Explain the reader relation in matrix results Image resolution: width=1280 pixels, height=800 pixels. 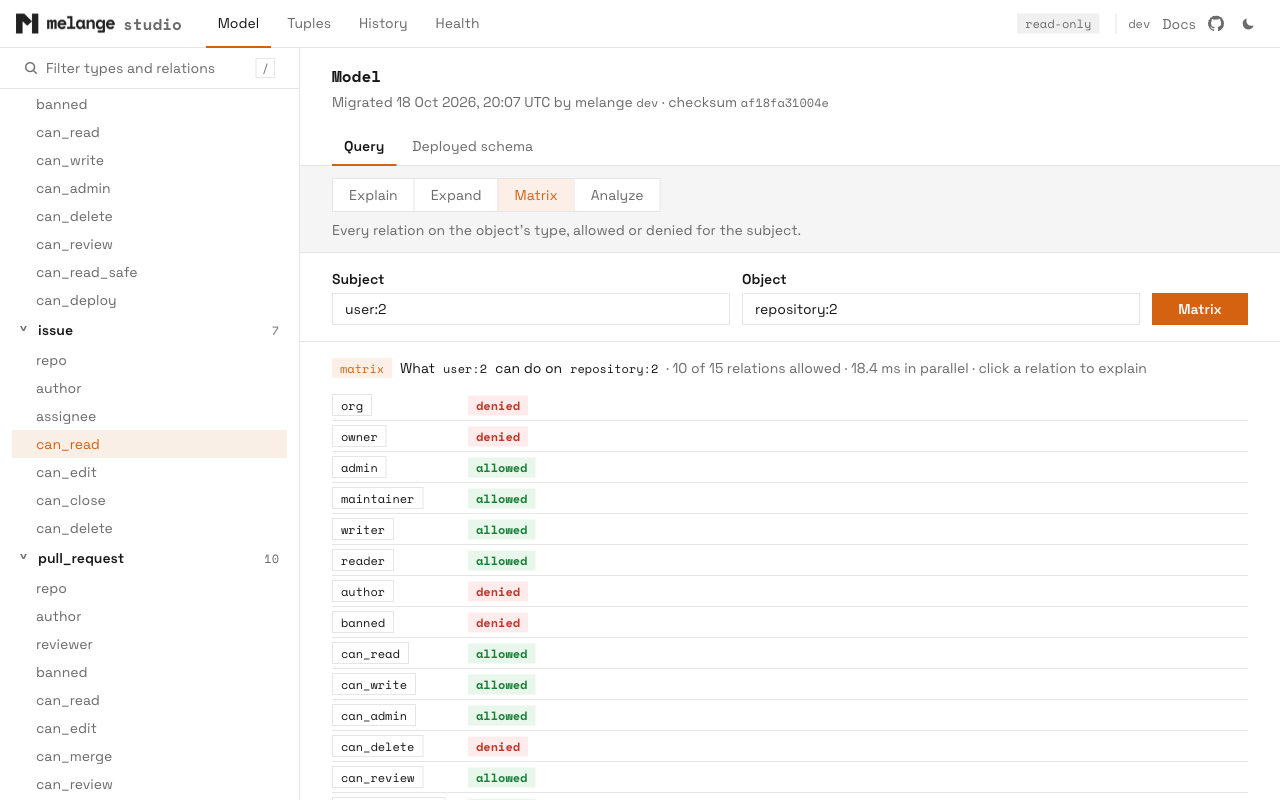pyautogui.click(x=363, y=560)
